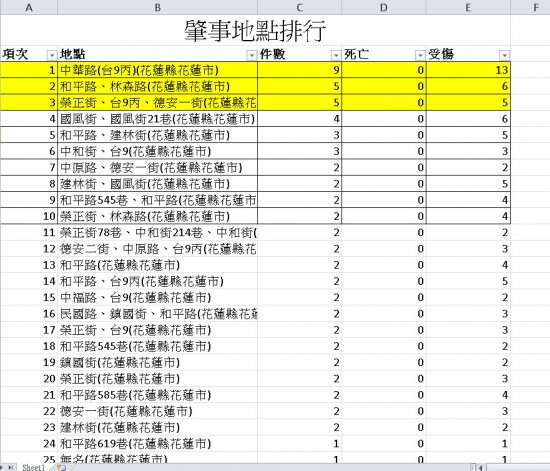Select column D header
The image size is (550, 471).
(x=384, y=7)
